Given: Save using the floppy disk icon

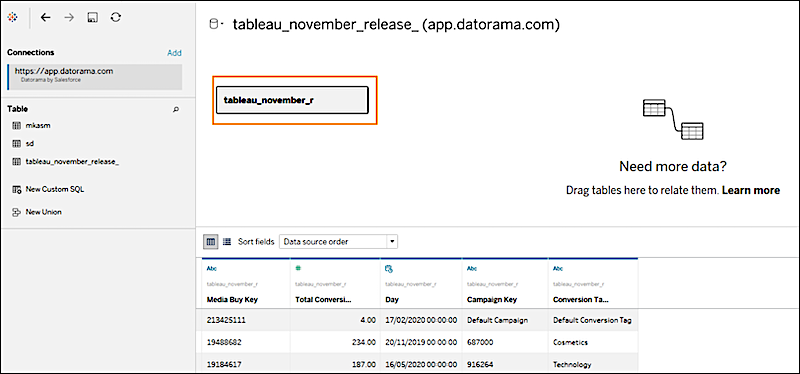Looking at the screenshot, I should [x=92, y=17].
